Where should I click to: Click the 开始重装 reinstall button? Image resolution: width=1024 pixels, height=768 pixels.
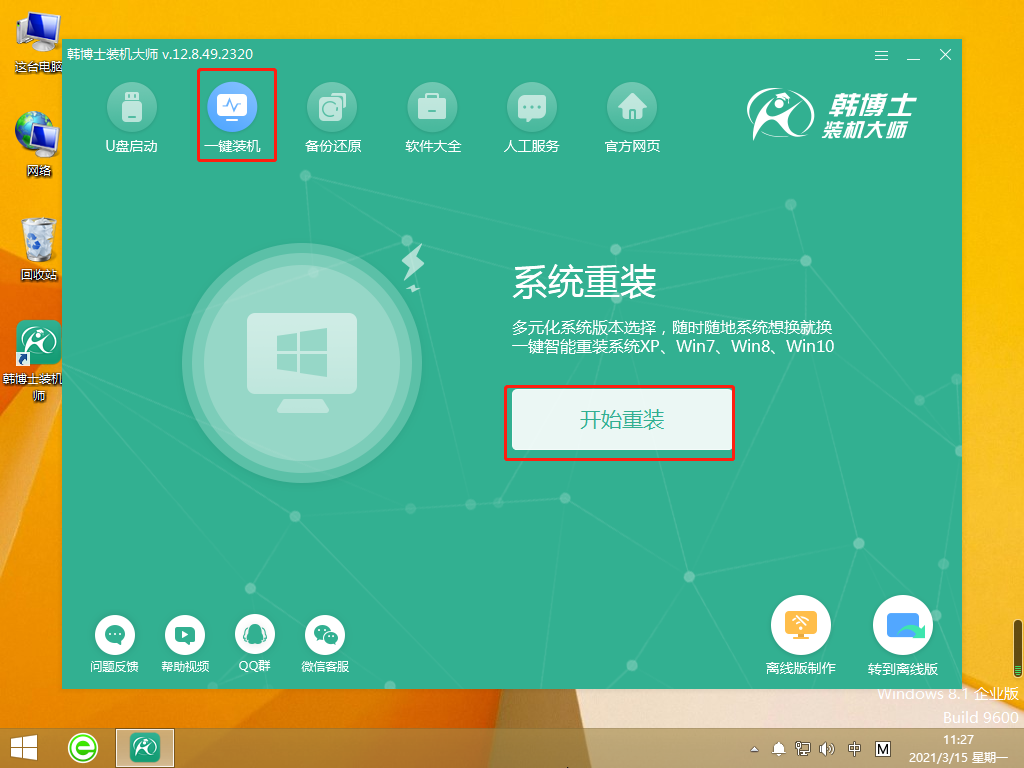click(x=620, y=421)
